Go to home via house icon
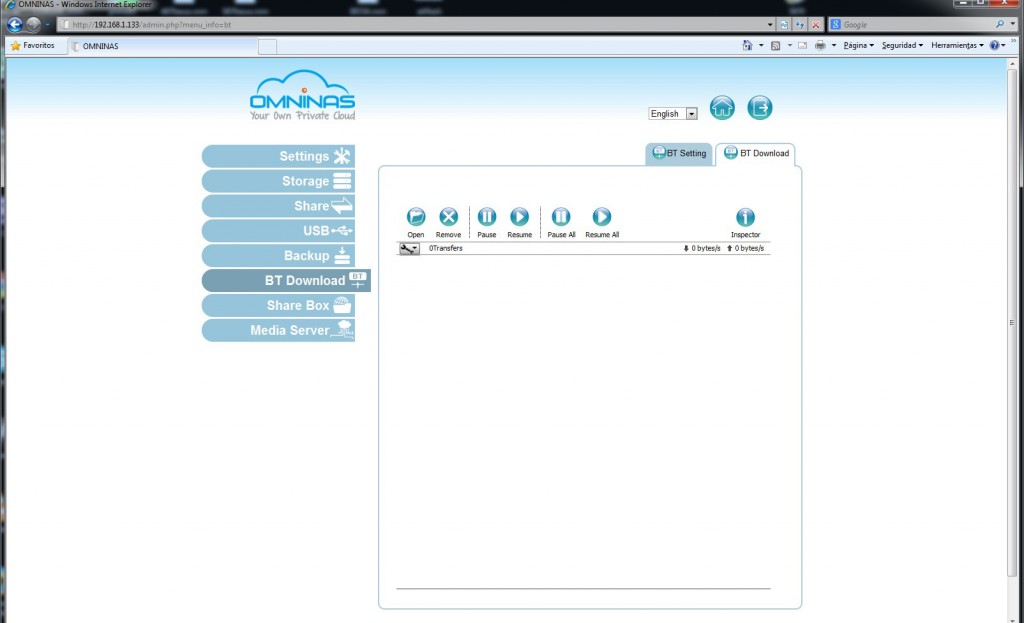The height and width of the screenshot is (623, 1024). (x=722, y=108)
